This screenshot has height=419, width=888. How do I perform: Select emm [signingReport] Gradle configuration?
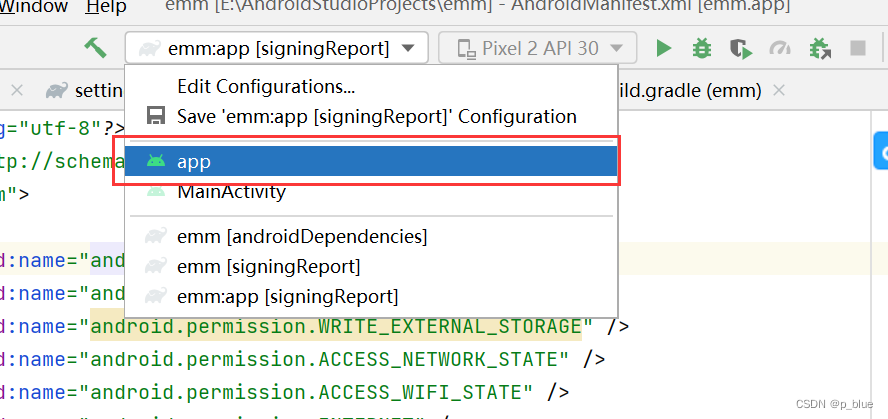[x=371, y=266]
